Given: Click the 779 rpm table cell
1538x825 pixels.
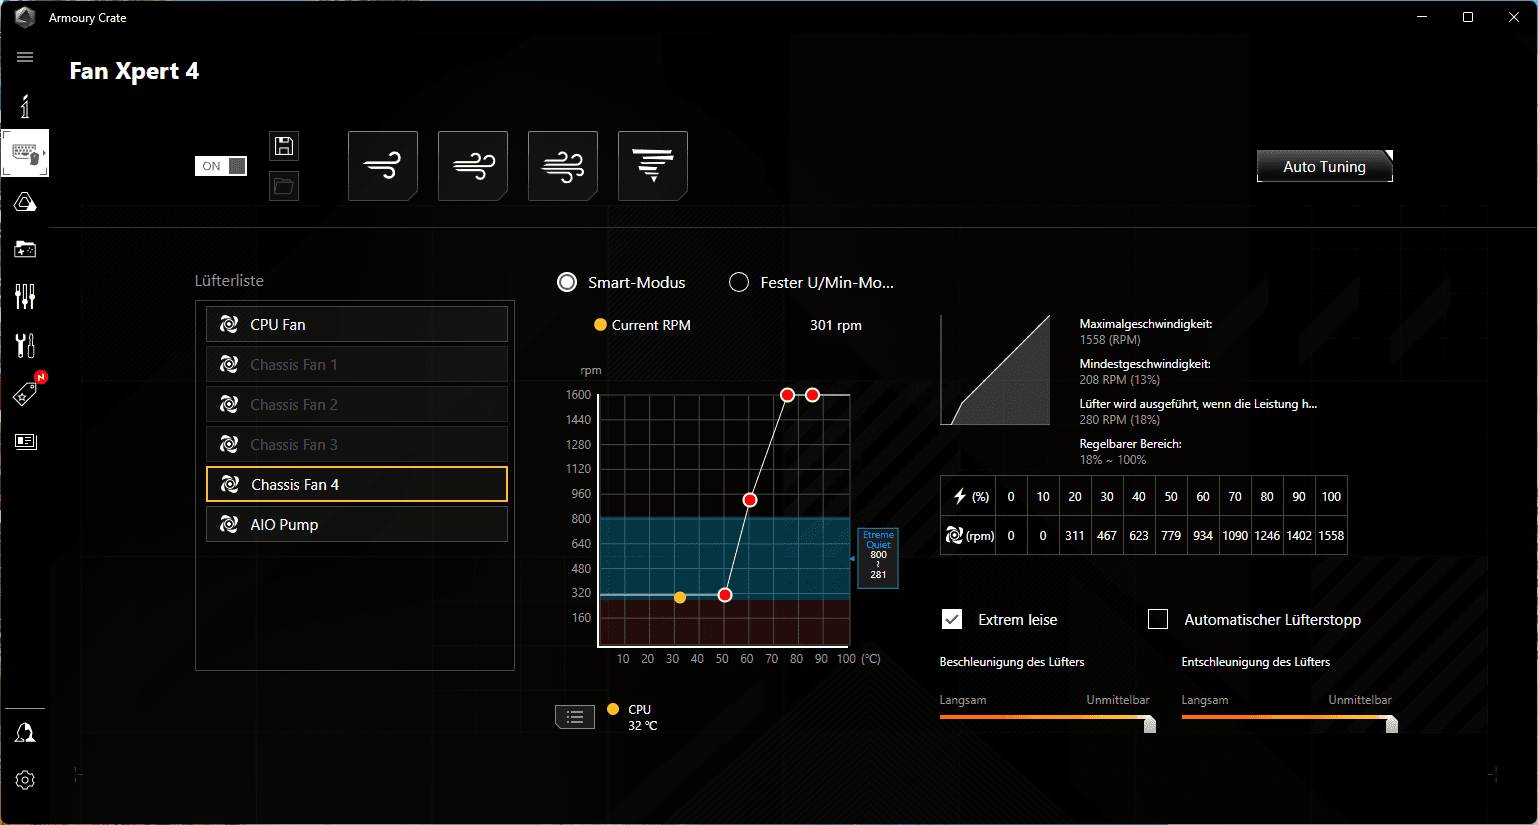Looking at the screenshot, I should pyautogui.click(x=1171, y=536).
